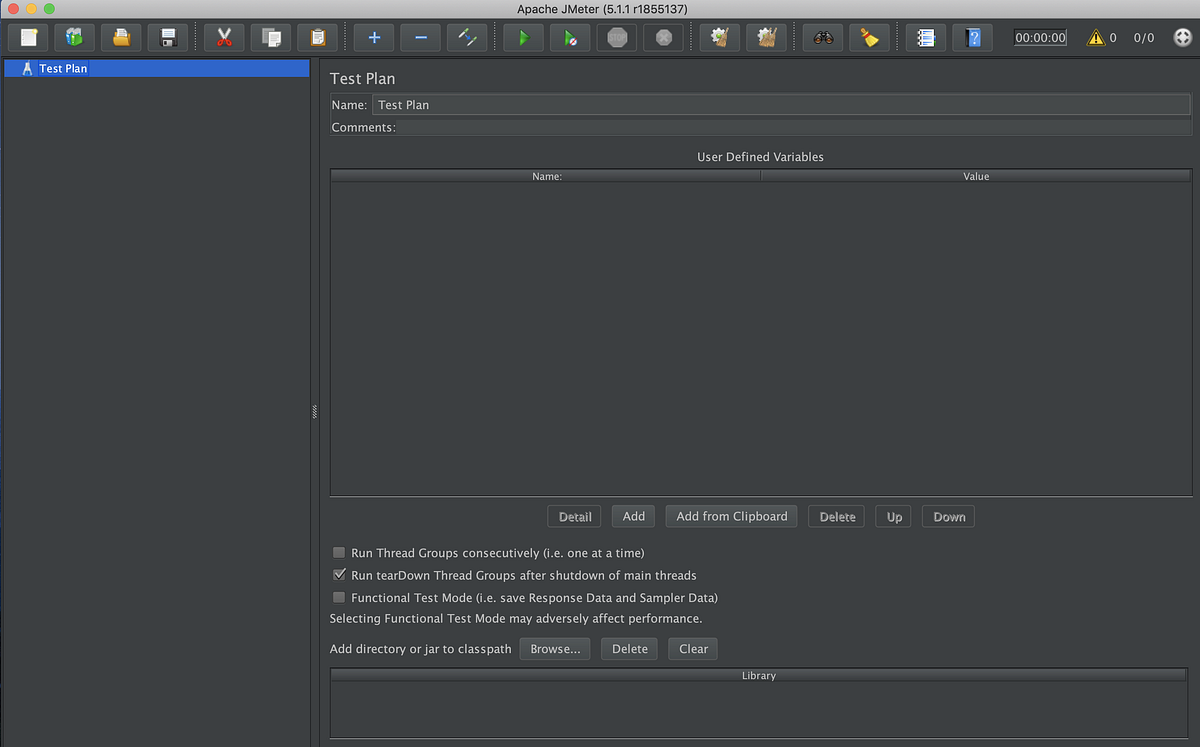Uncheck Run tearDown Thread Groups option

(x=339, y=574)
